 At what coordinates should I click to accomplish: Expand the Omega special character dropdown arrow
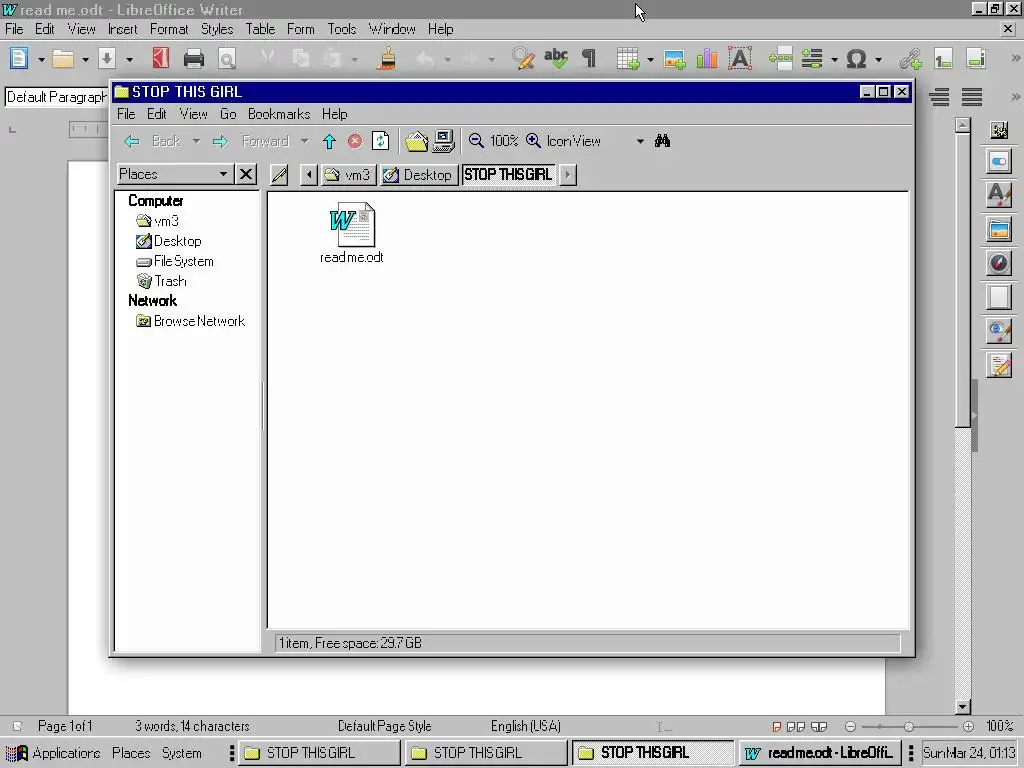coord(878,60)
